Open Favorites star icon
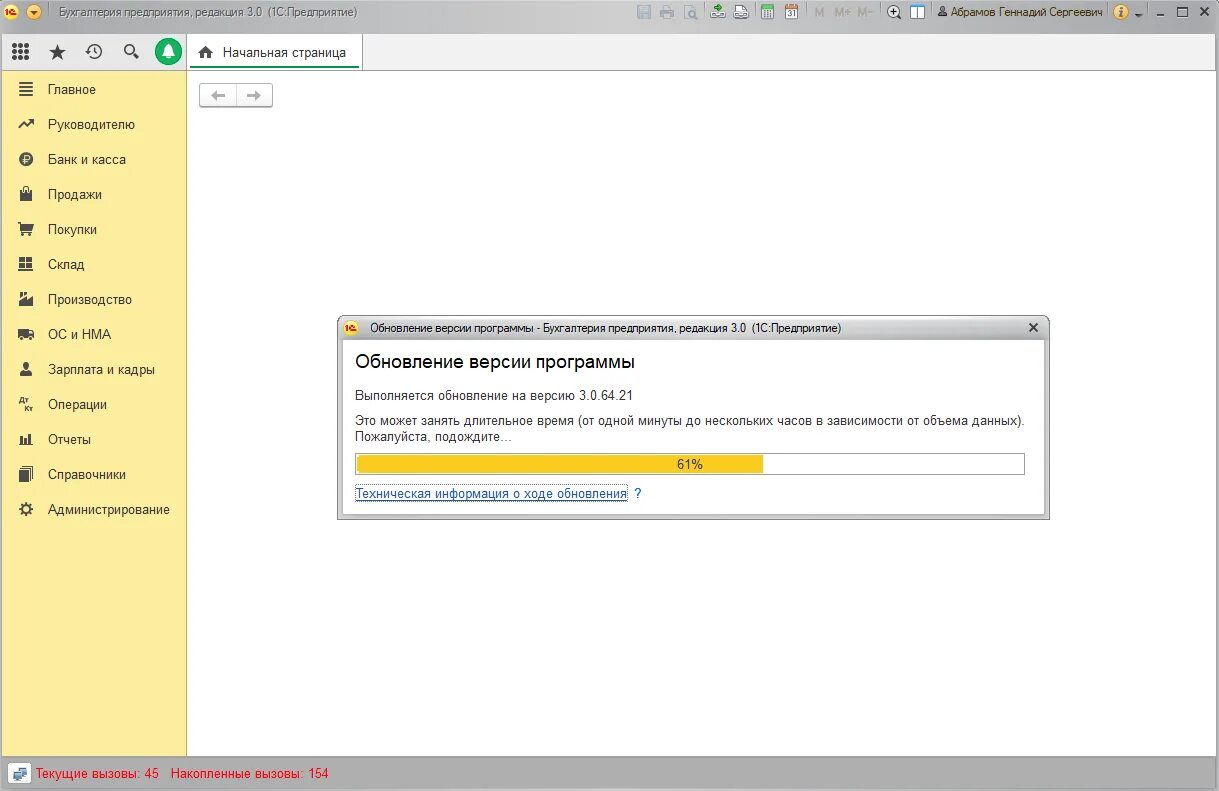 pos(57,52)
